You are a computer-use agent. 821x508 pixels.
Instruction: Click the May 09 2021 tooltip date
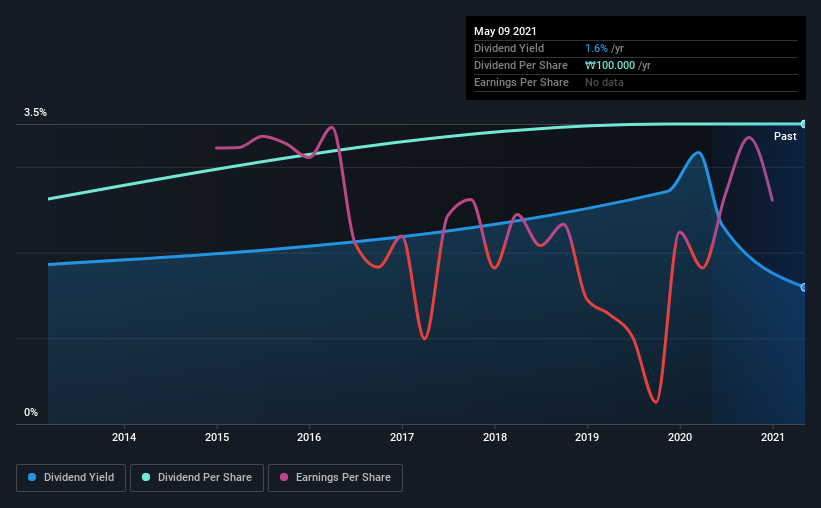pyautogui.click(x=505, y=31)
